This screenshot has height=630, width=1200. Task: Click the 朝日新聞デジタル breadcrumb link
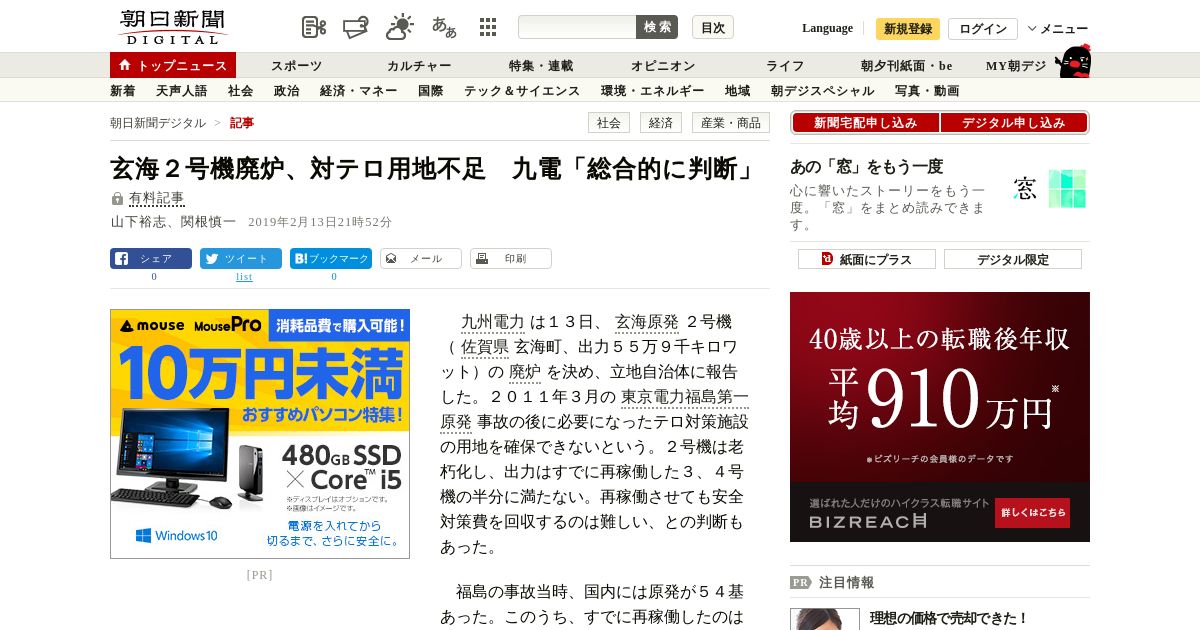click(158, 123)
